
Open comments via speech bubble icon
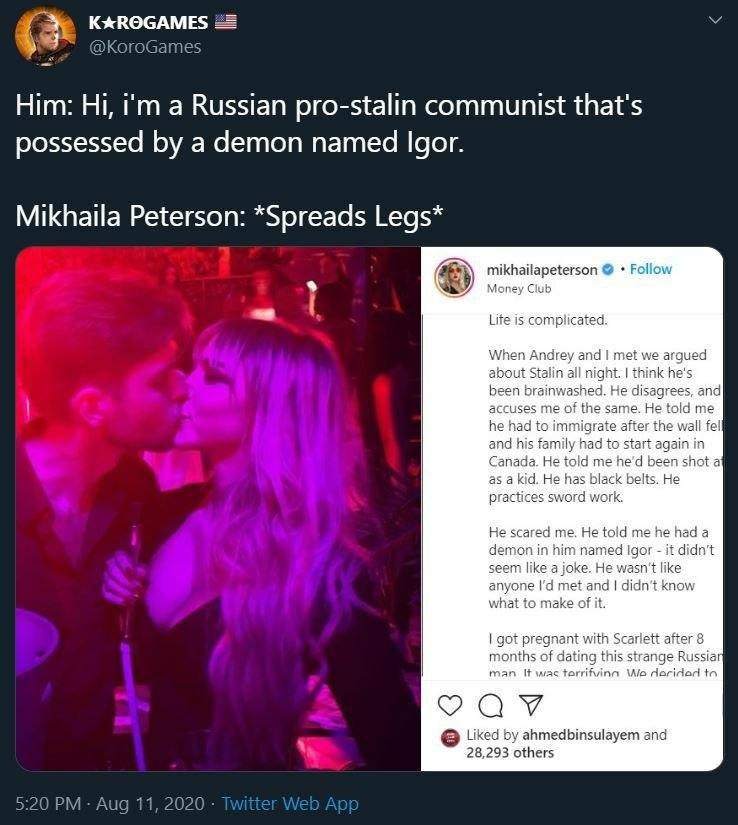point(491,706)
